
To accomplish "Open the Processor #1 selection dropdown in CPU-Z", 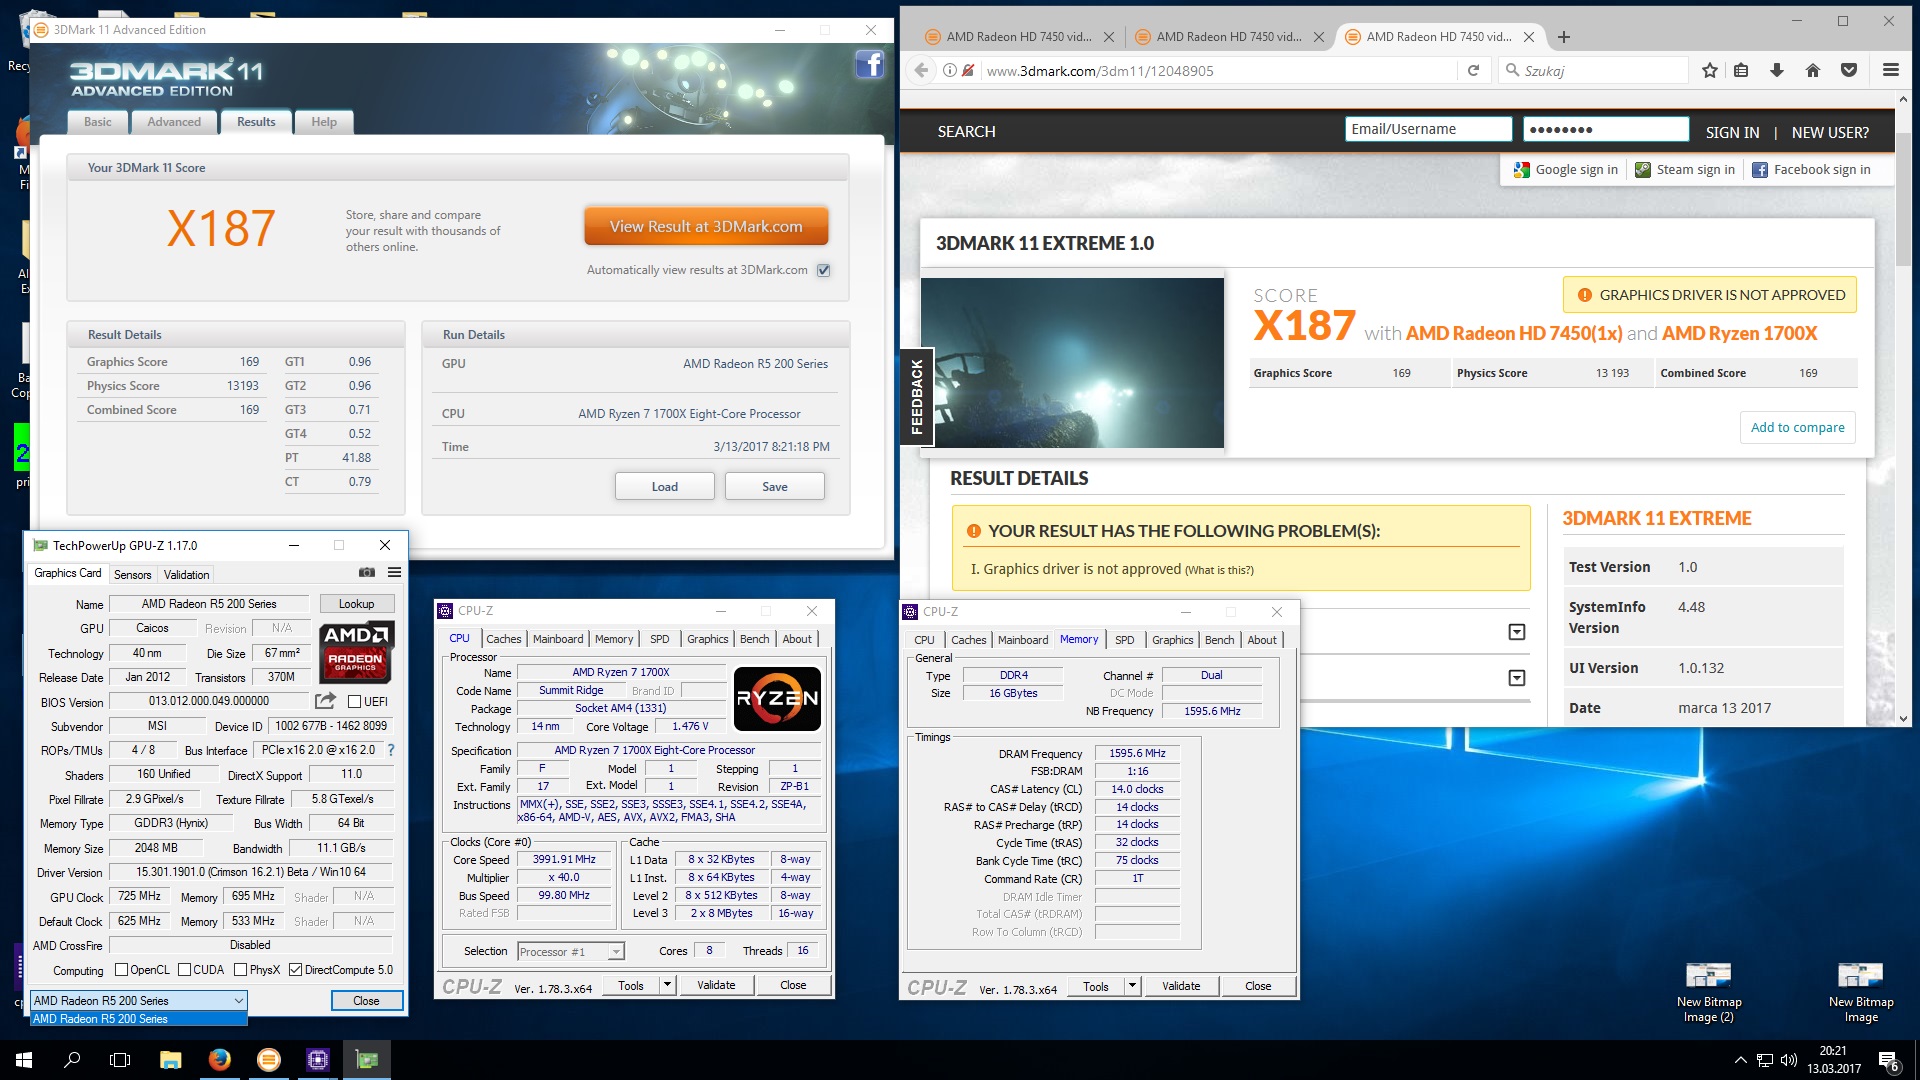I will 571,952.
